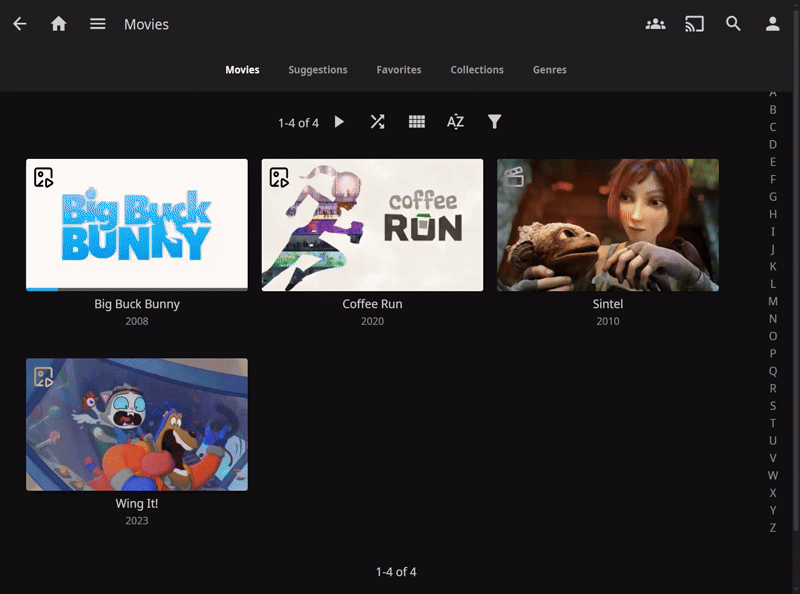
Task: Open the Wing It! poster
Action: point(137,424)
